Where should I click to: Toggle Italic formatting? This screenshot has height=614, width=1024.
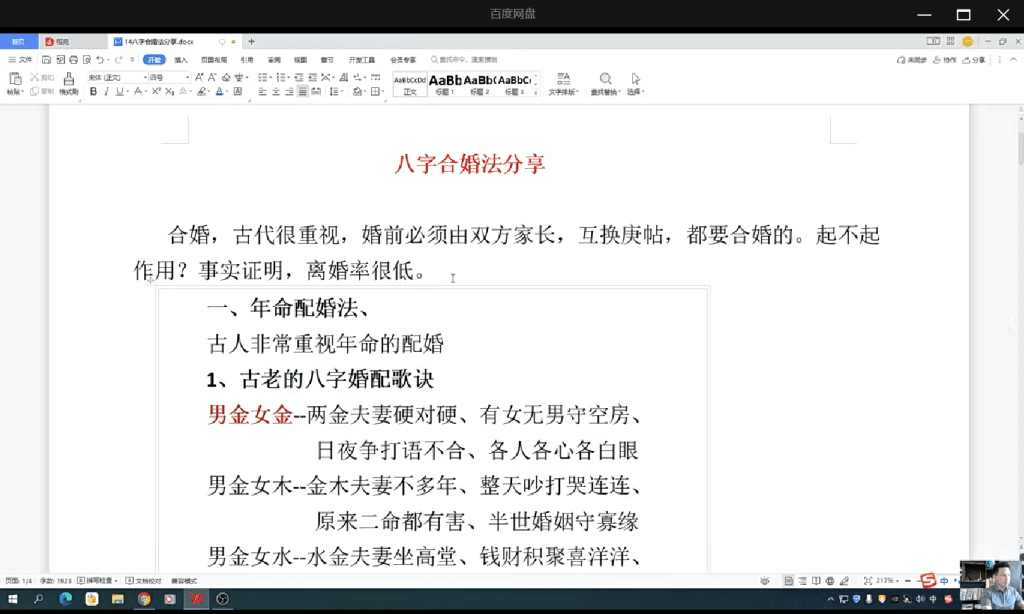pos(106,92)
